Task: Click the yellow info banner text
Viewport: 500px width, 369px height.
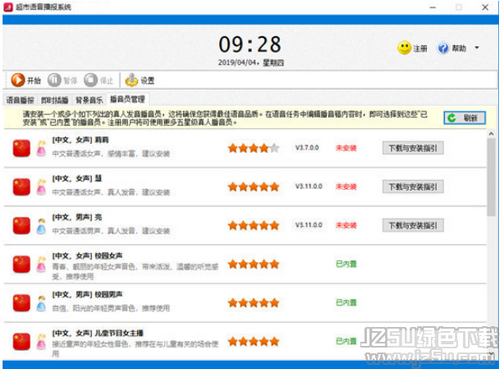Action: [x=225, y=118]
